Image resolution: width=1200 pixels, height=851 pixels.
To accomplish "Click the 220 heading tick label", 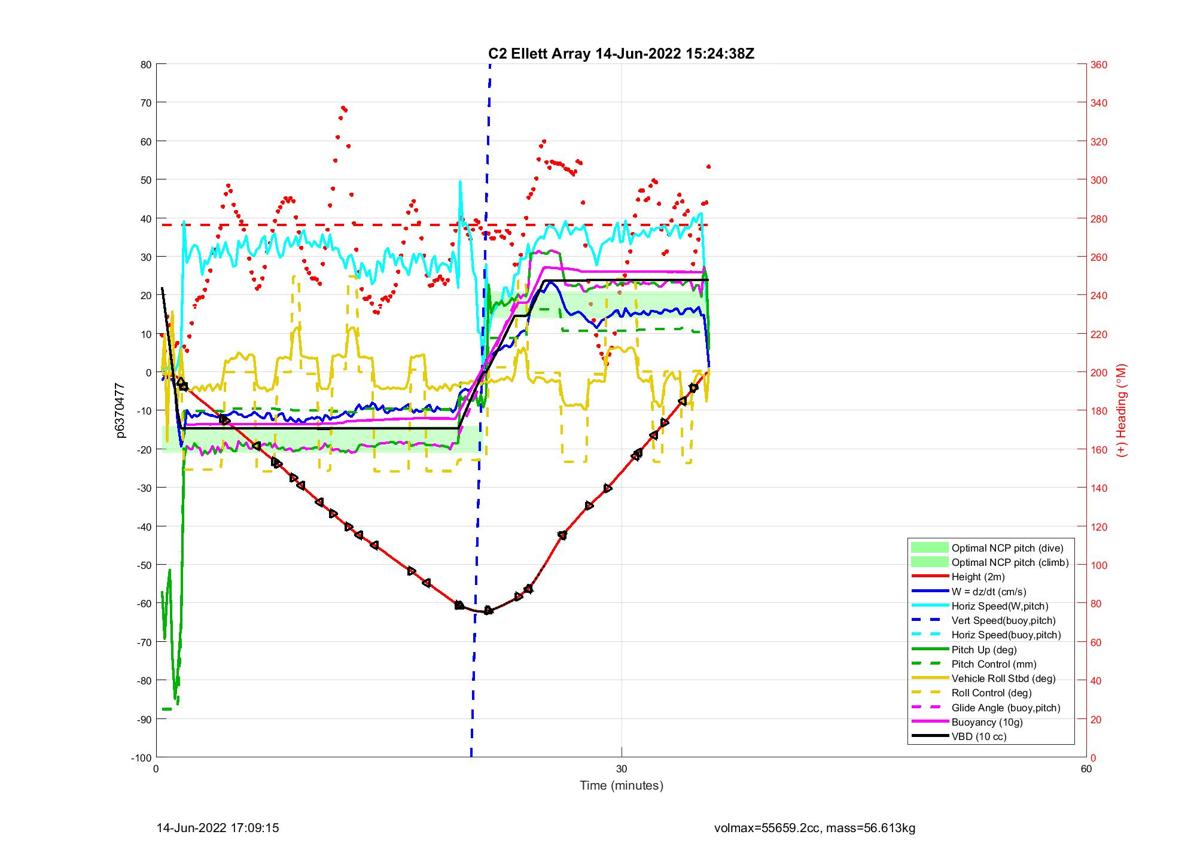I will (x=1099, y=334).
